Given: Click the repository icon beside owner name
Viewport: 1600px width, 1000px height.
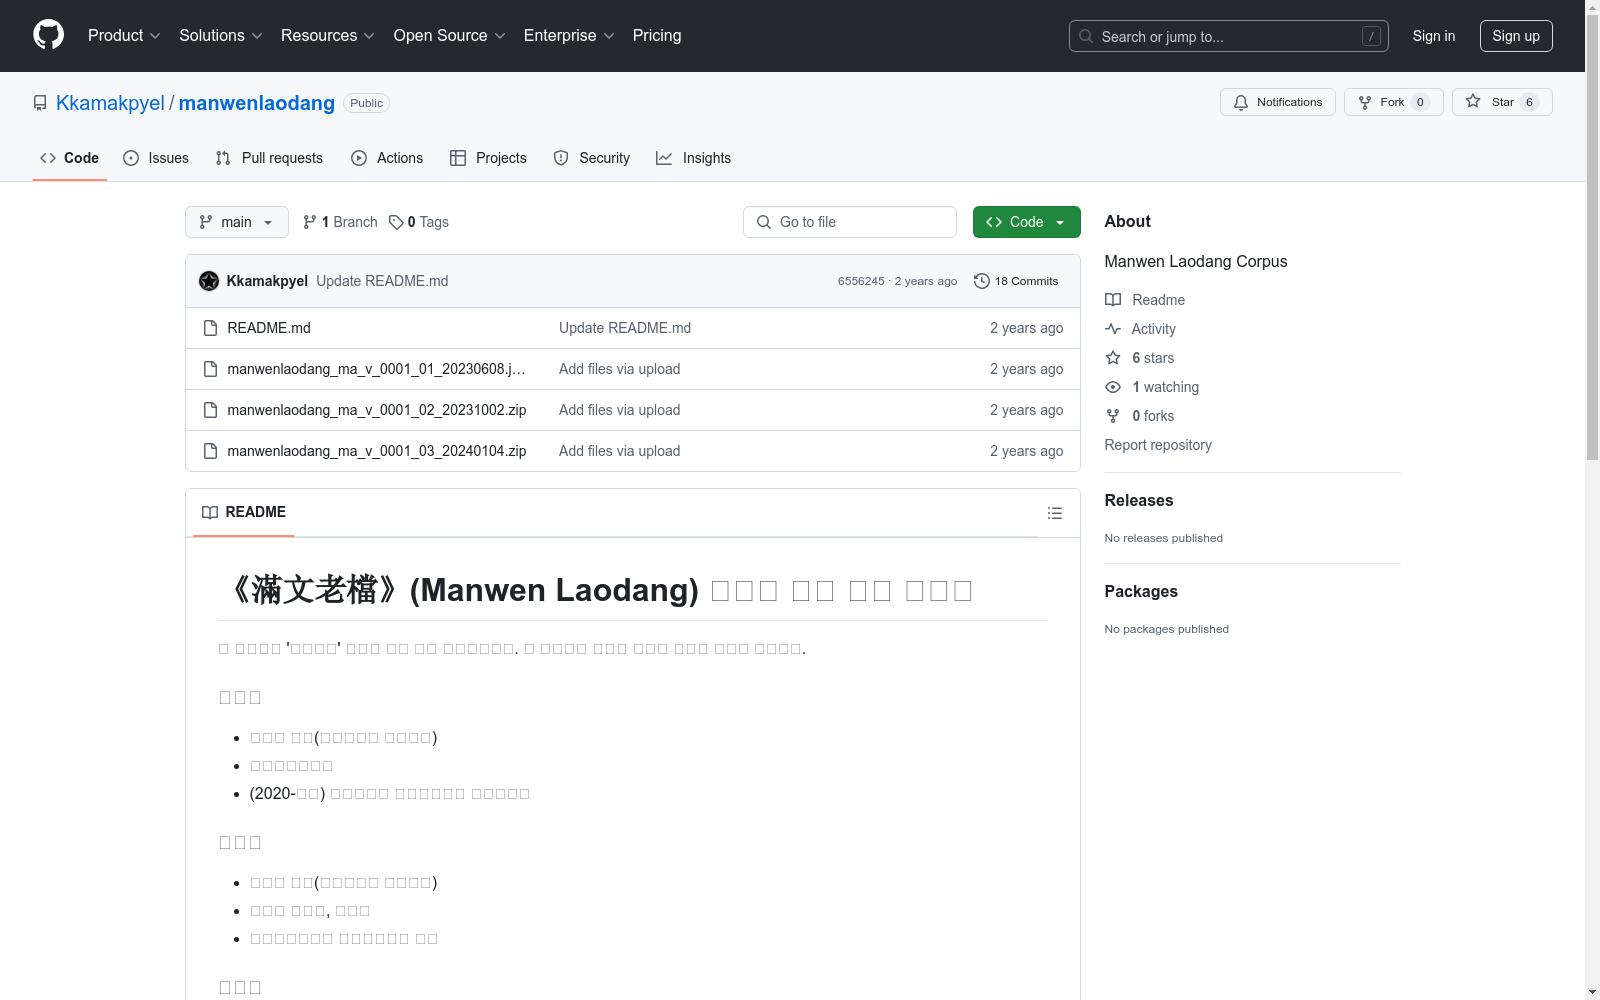Looking at the screenshot, I should (x=40, y=103).
